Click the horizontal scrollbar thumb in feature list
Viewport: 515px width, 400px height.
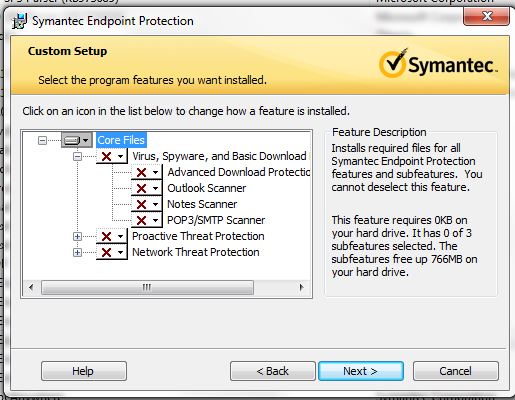point(147,287)
